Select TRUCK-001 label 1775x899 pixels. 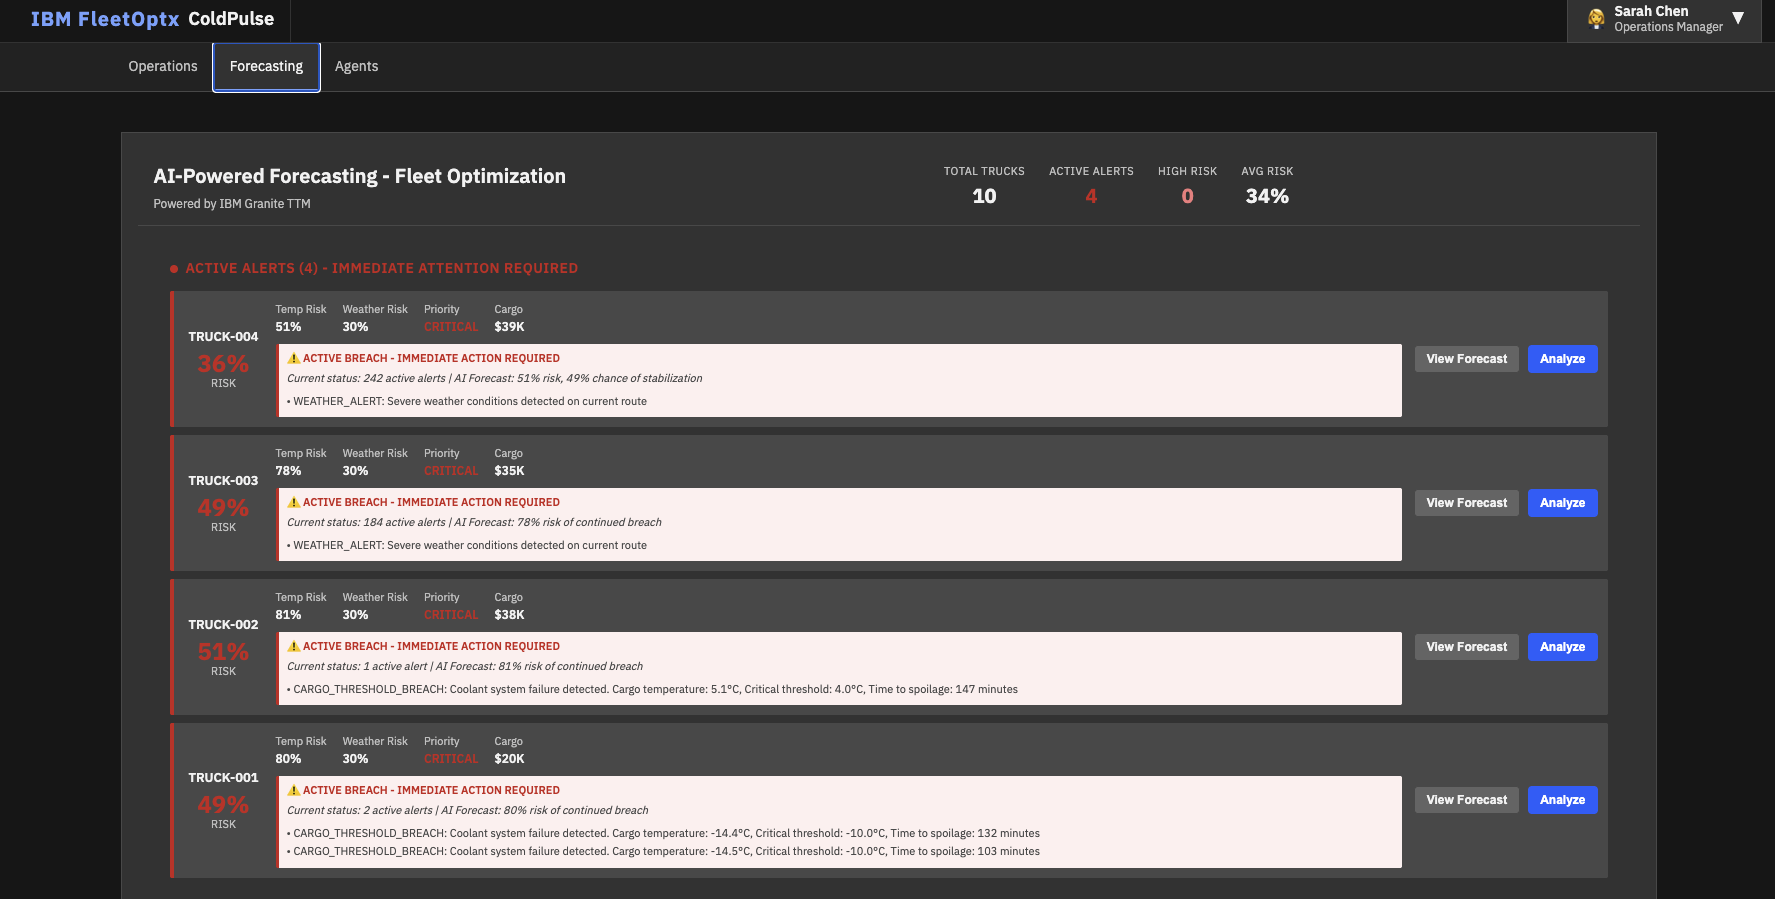pyautogui.click(x=223, y=778)
